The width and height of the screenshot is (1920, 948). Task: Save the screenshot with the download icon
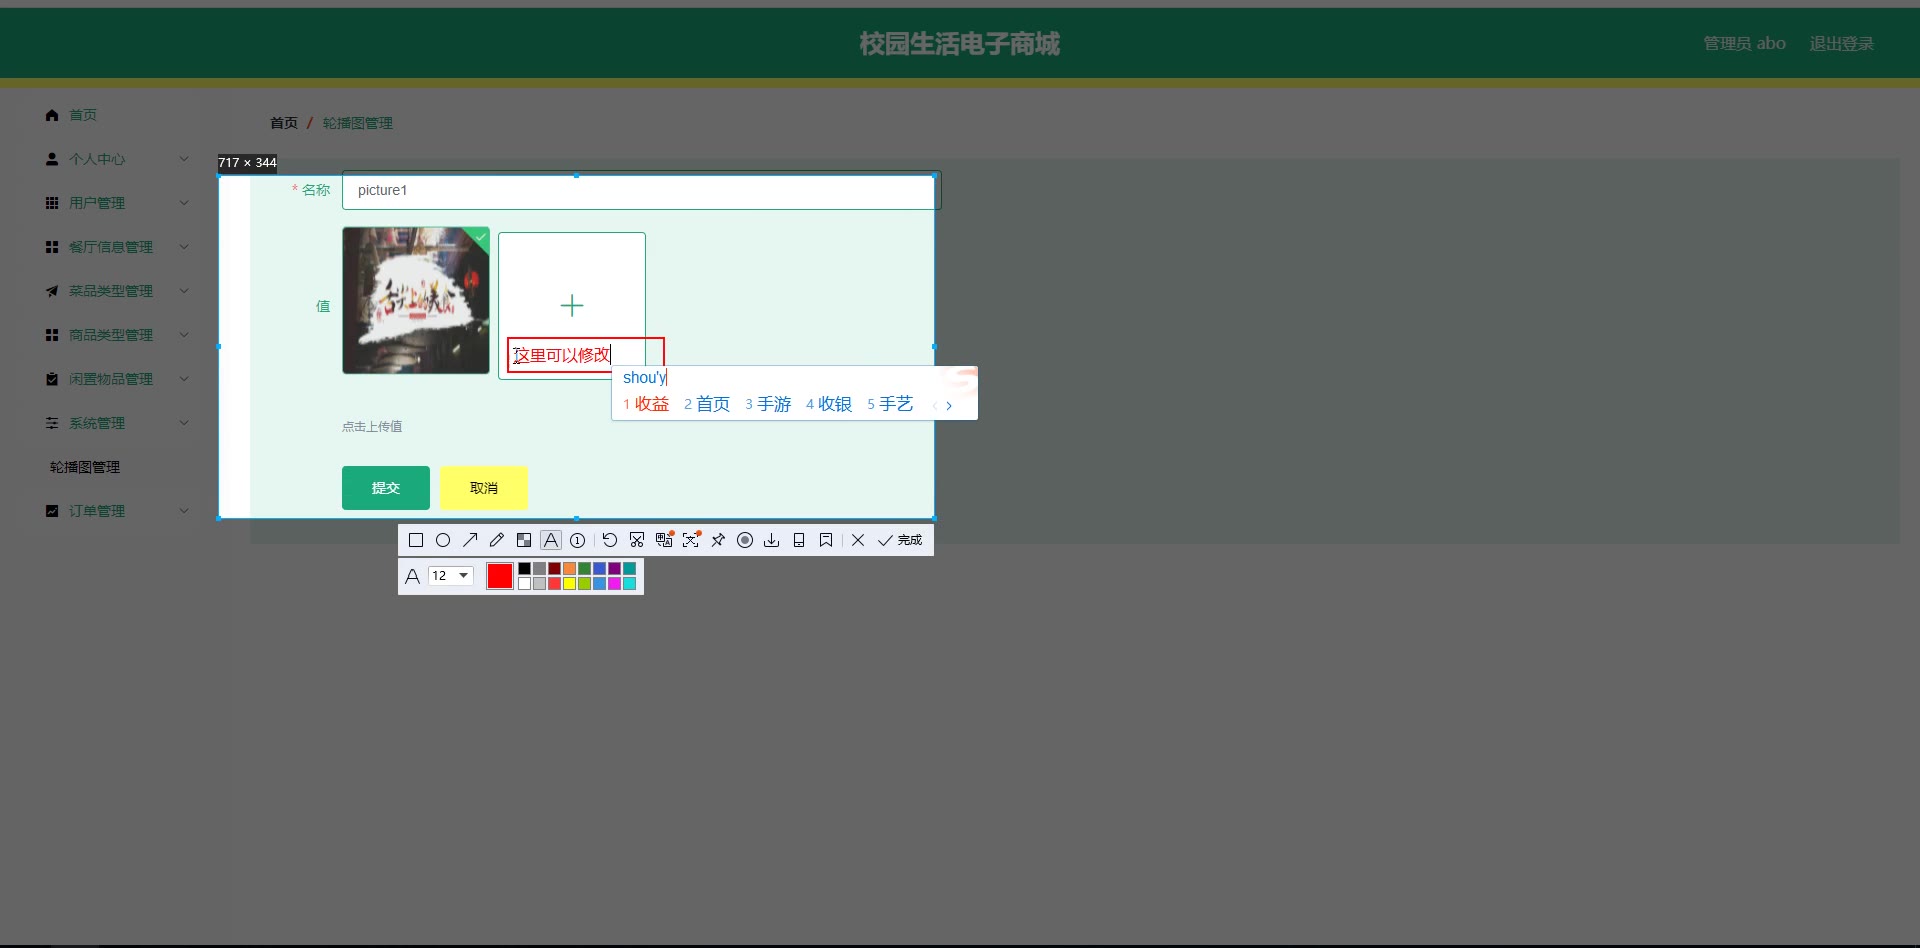[772, 540]
